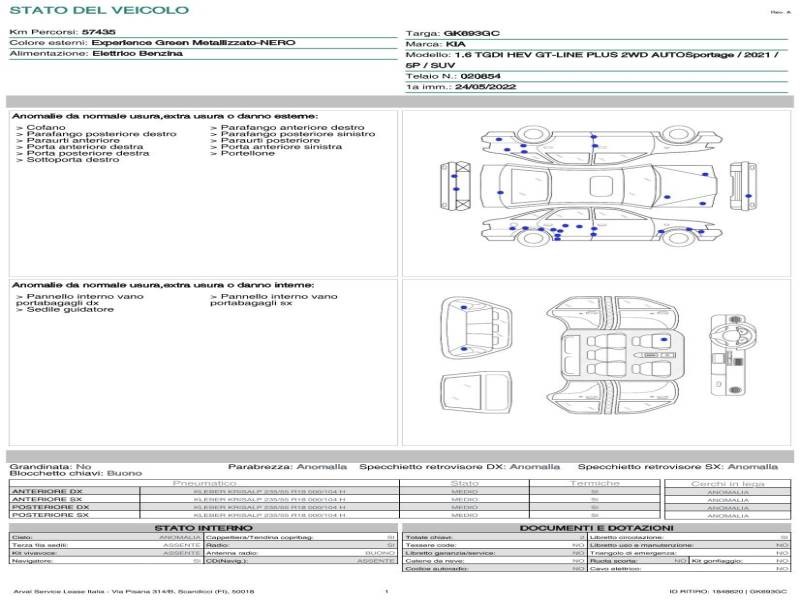Click the "Catene da neve:" row label
Viewport: 800px width, 600px height.
434,561
